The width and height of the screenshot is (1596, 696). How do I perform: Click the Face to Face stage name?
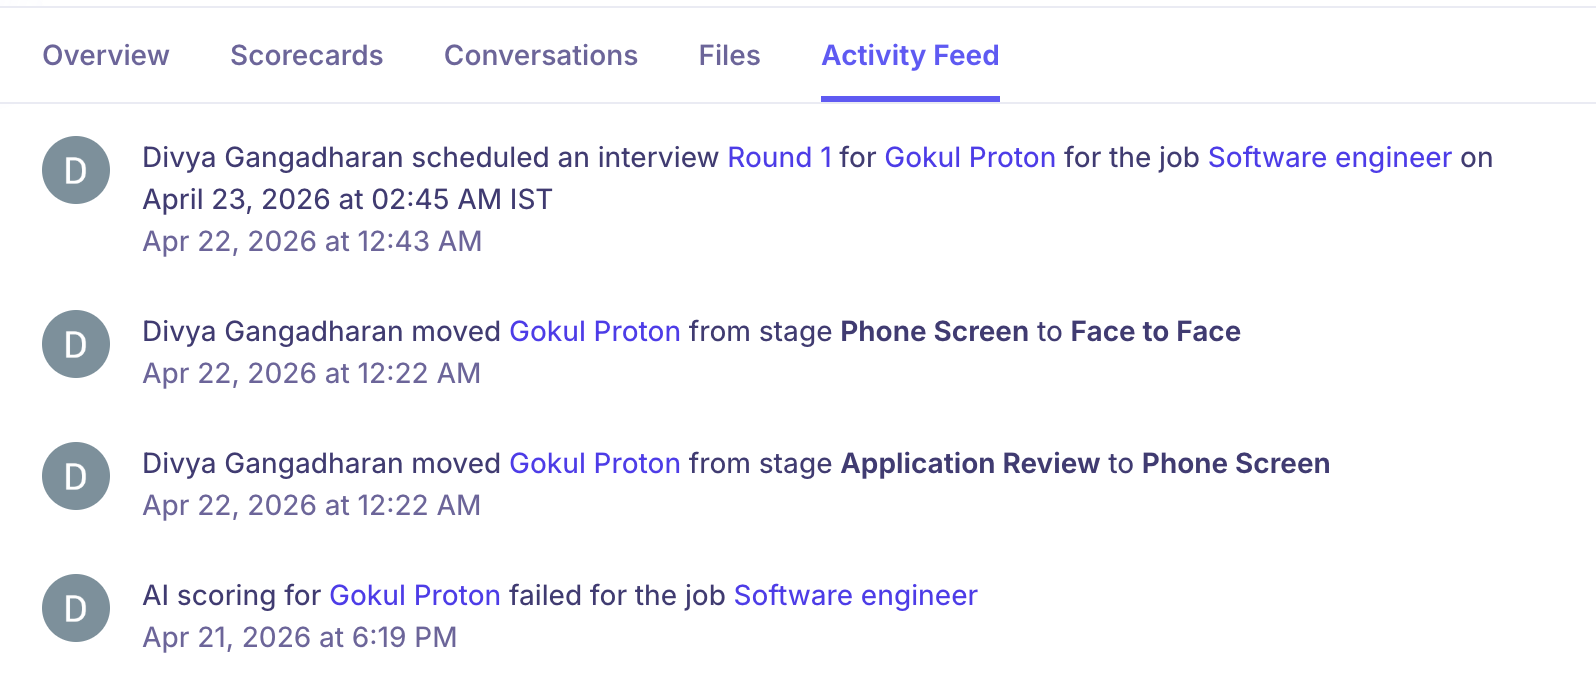(1155, 332)
